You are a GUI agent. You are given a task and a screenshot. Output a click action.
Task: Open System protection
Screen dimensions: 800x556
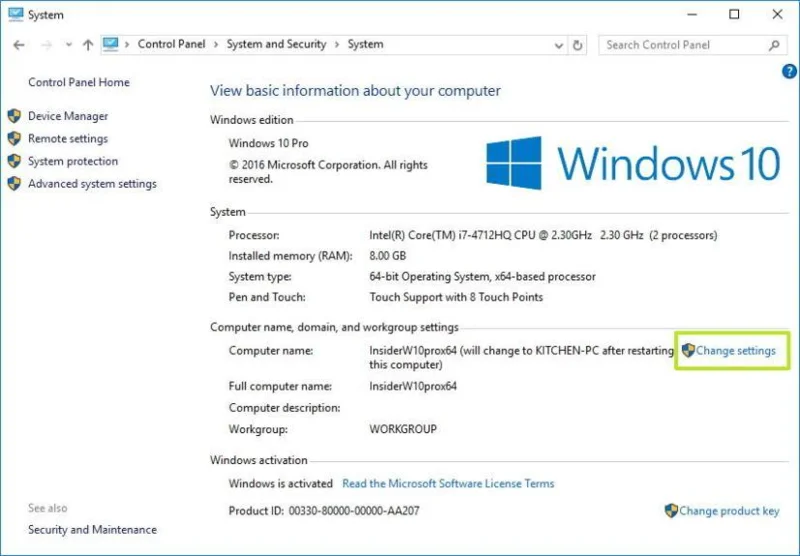pyautogui.click(x=73, y=161)
